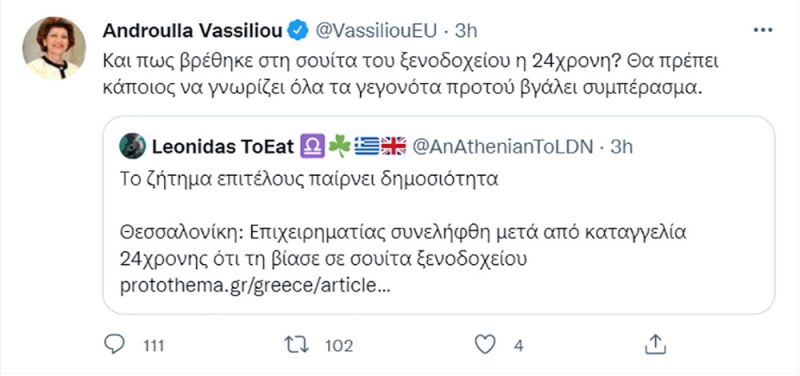800x376 pixels.
Task: Click the Leonidas ToEat avatar
Action: [133, 147]
